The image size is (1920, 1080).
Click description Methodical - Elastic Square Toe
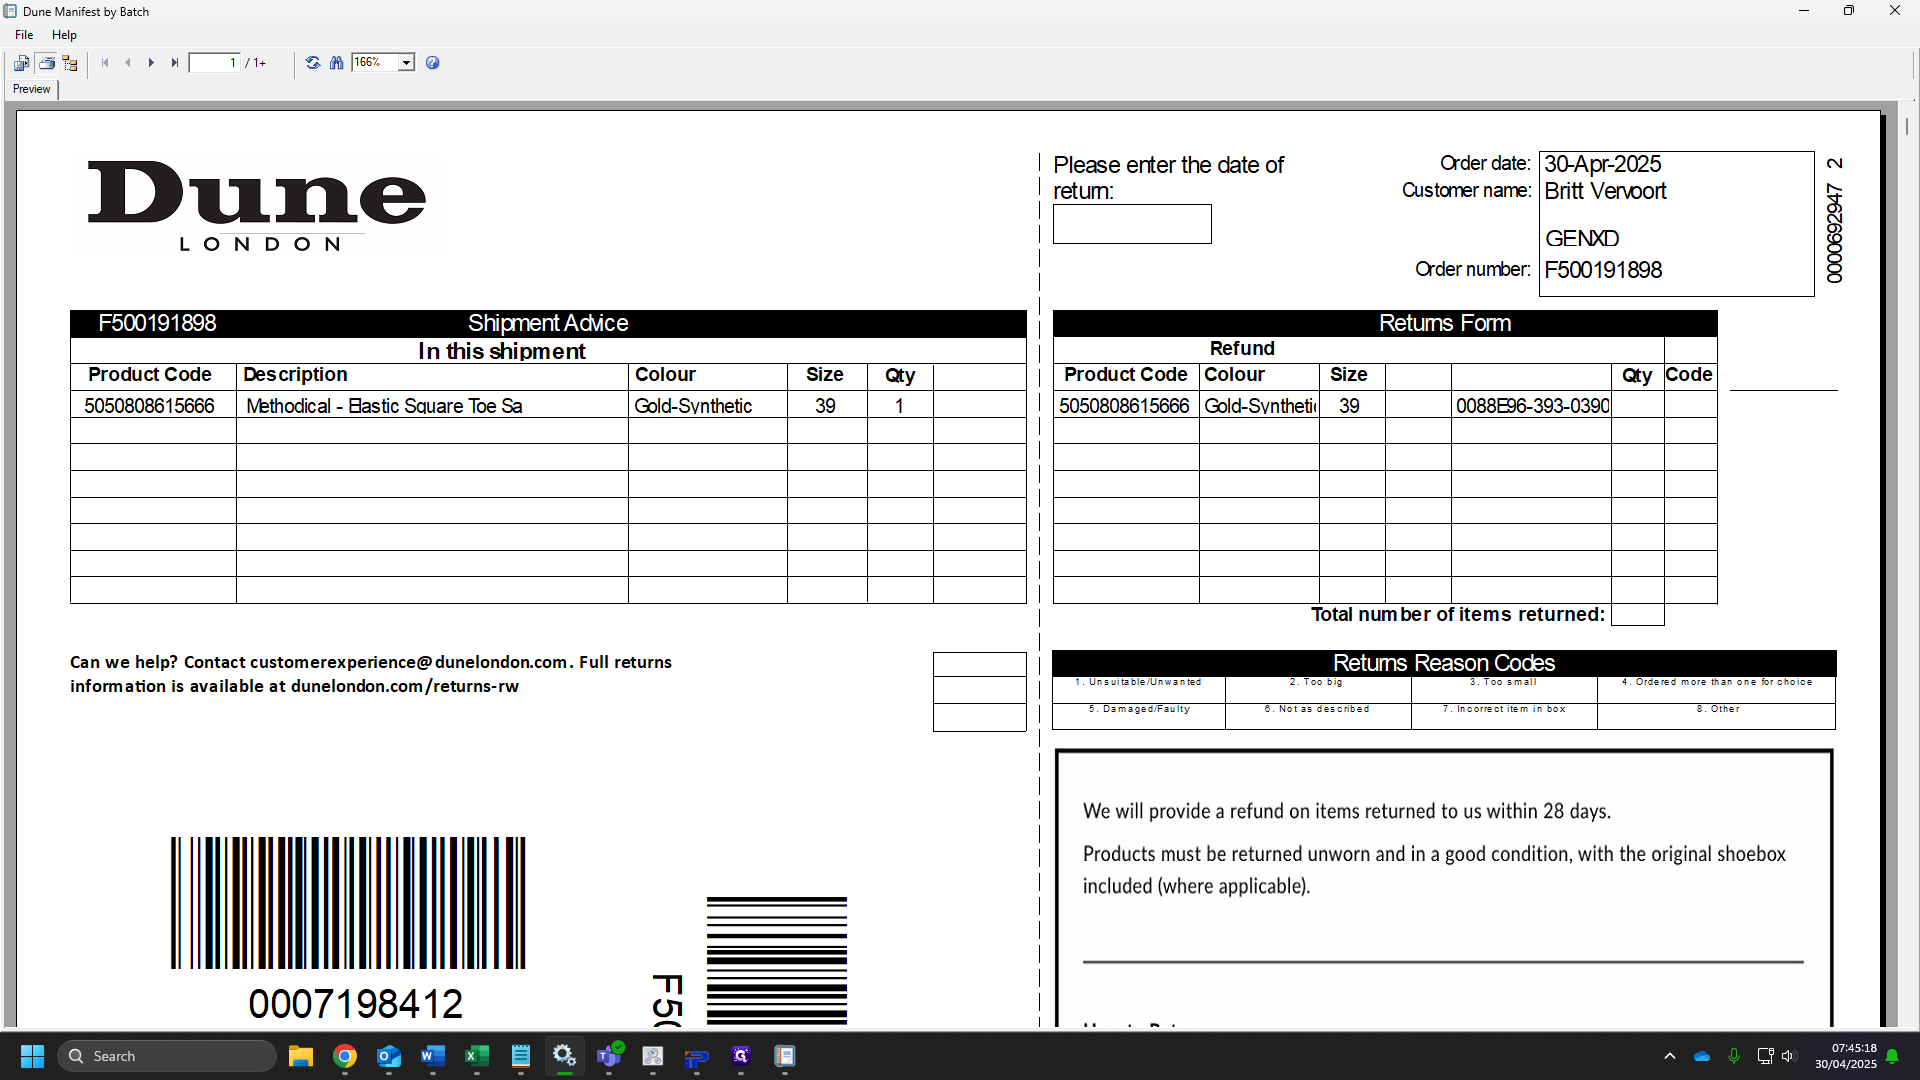[x=384, y=406]
